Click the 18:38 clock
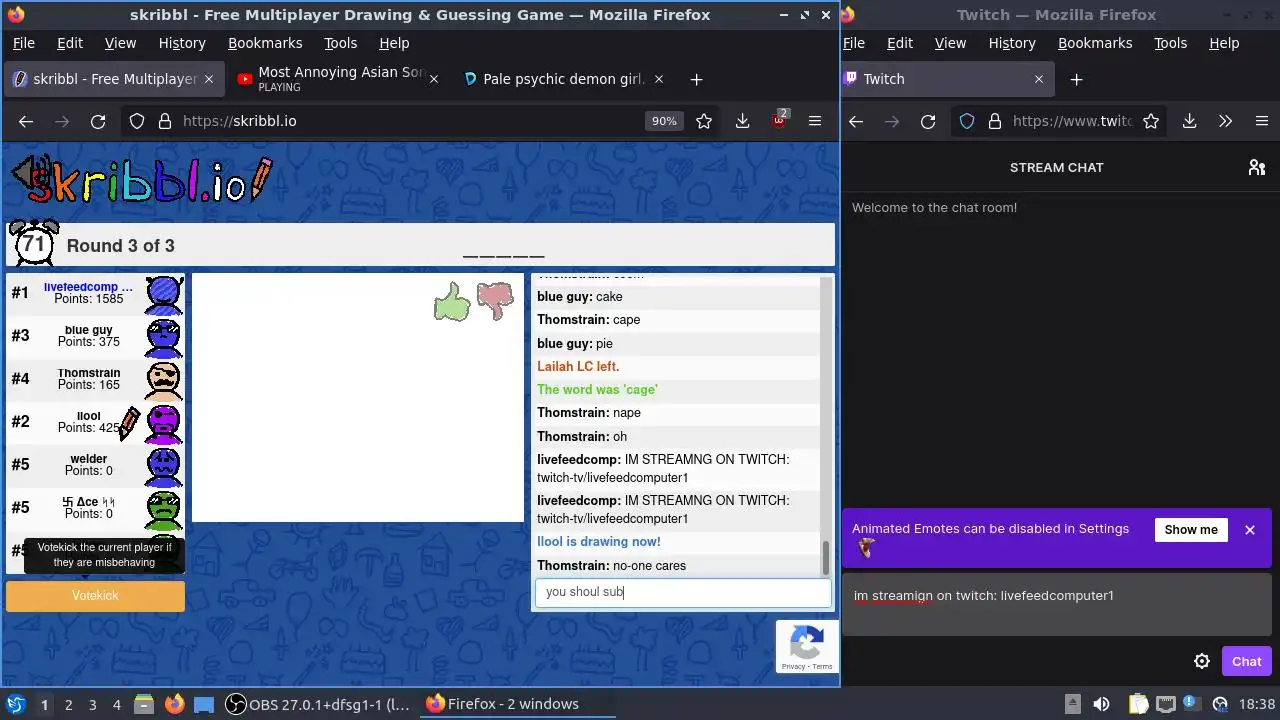The image size is (1280, 720). [1257, 704]
